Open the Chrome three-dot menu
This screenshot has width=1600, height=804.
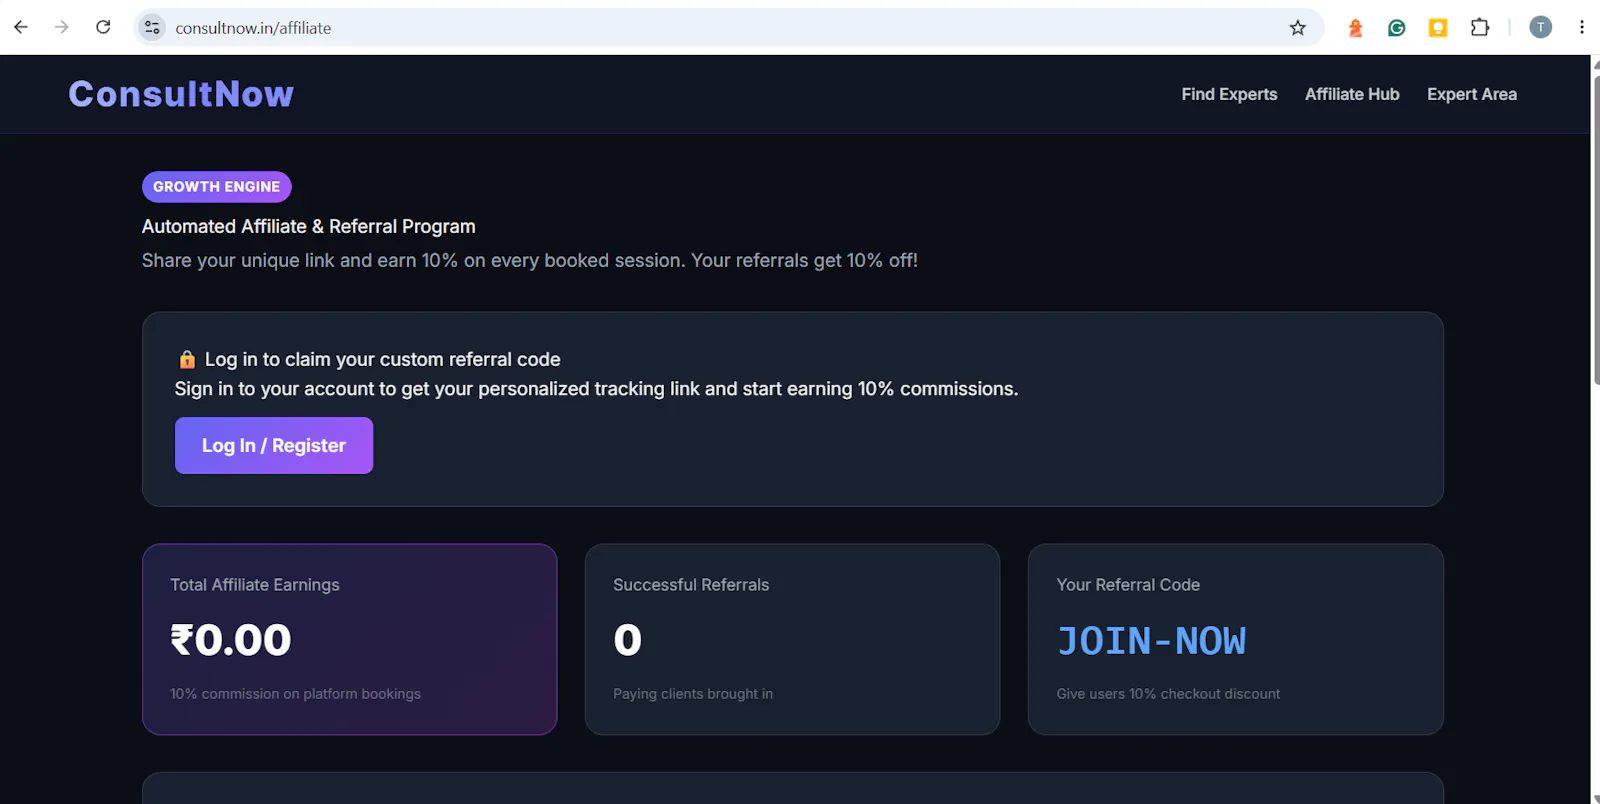tap(1582, 28)
